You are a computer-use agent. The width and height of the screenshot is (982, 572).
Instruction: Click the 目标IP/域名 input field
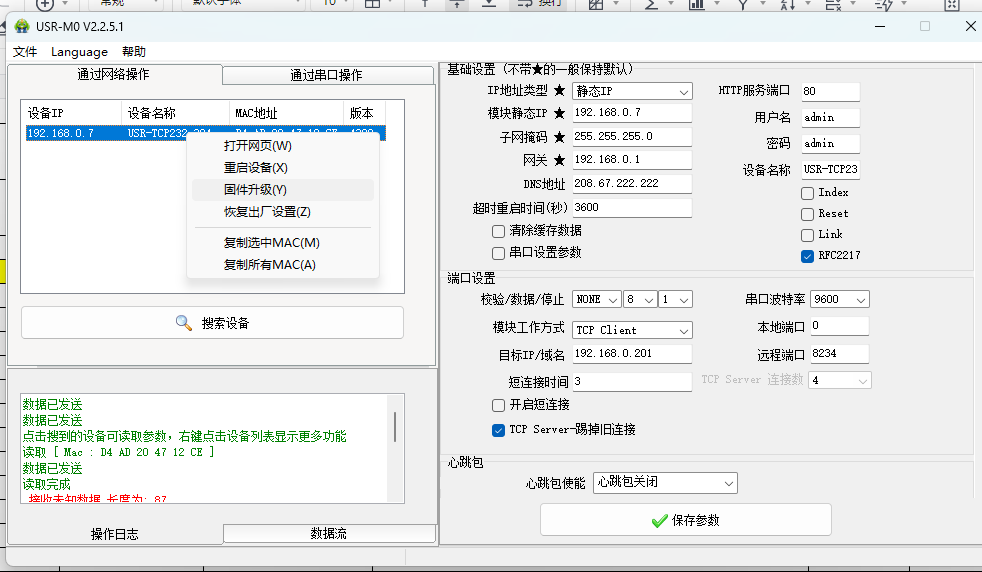pyautogui.click(x=632, y=354)
